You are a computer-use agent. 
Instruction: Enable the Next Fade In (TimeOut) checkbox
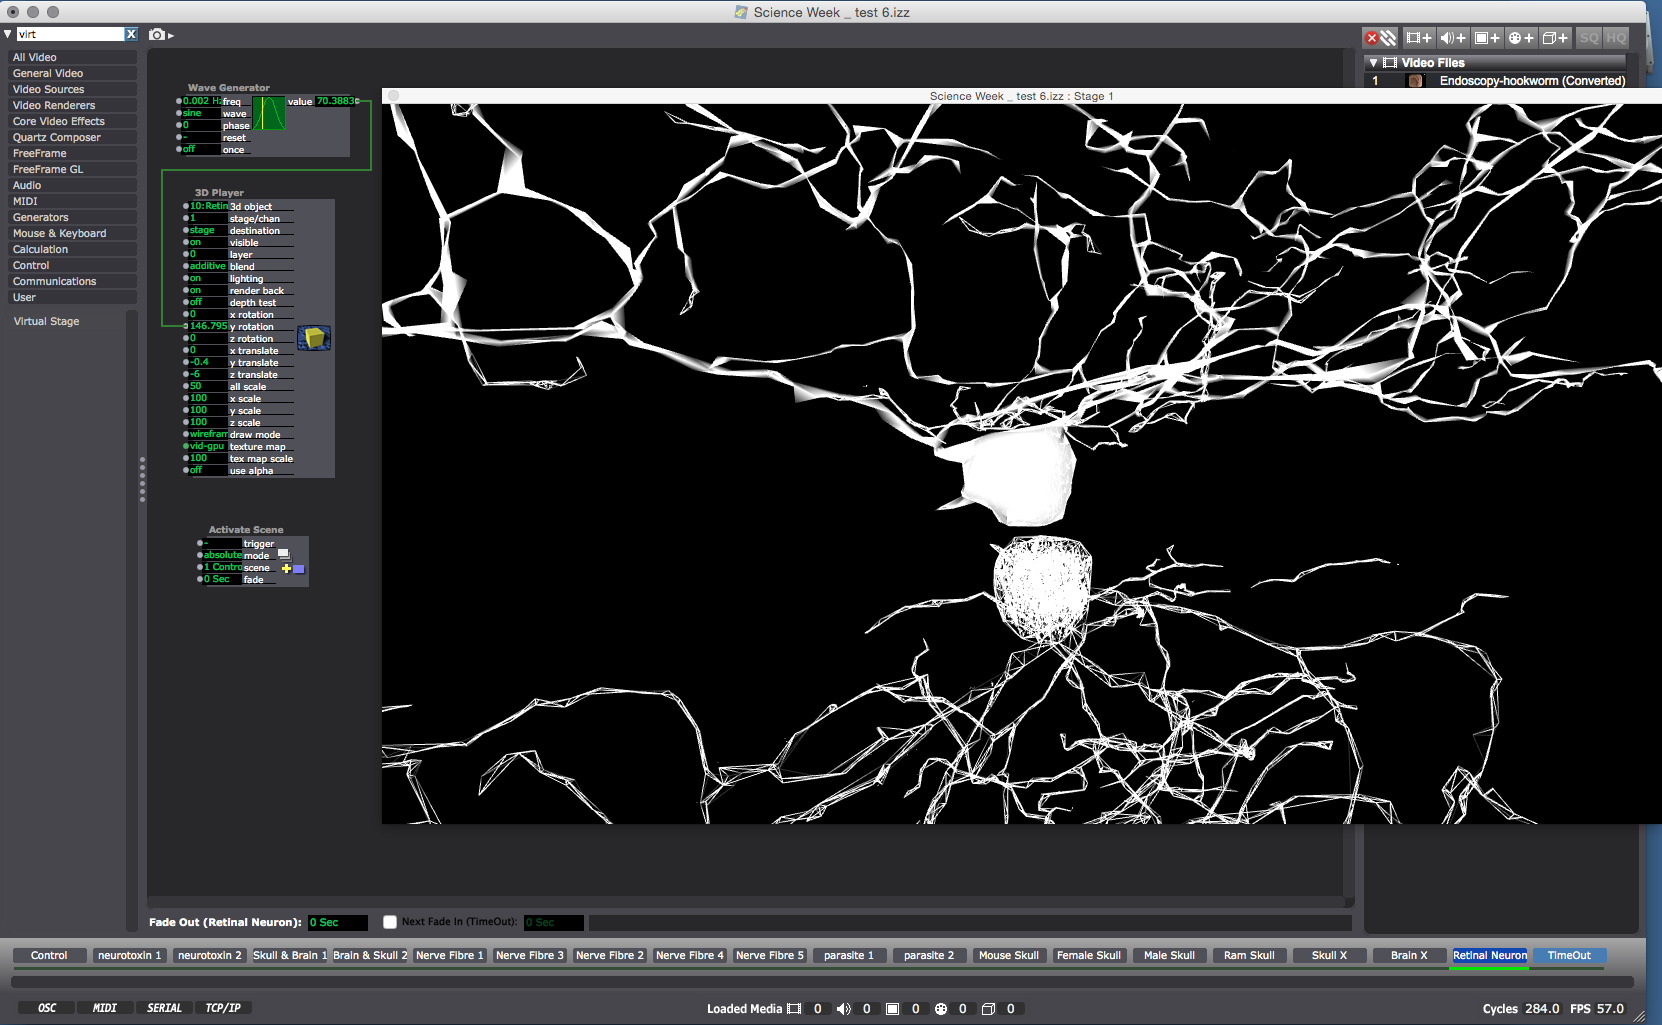point(390,922)
